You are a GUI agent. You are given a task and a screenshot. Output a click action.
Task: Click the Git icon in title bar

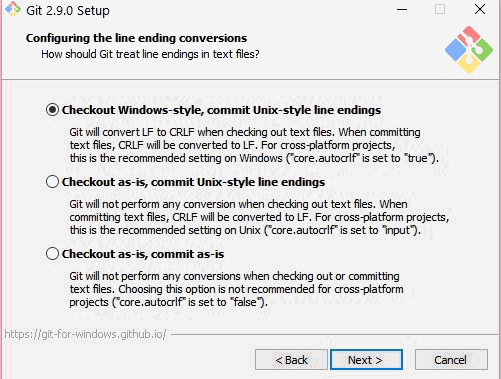13,9
